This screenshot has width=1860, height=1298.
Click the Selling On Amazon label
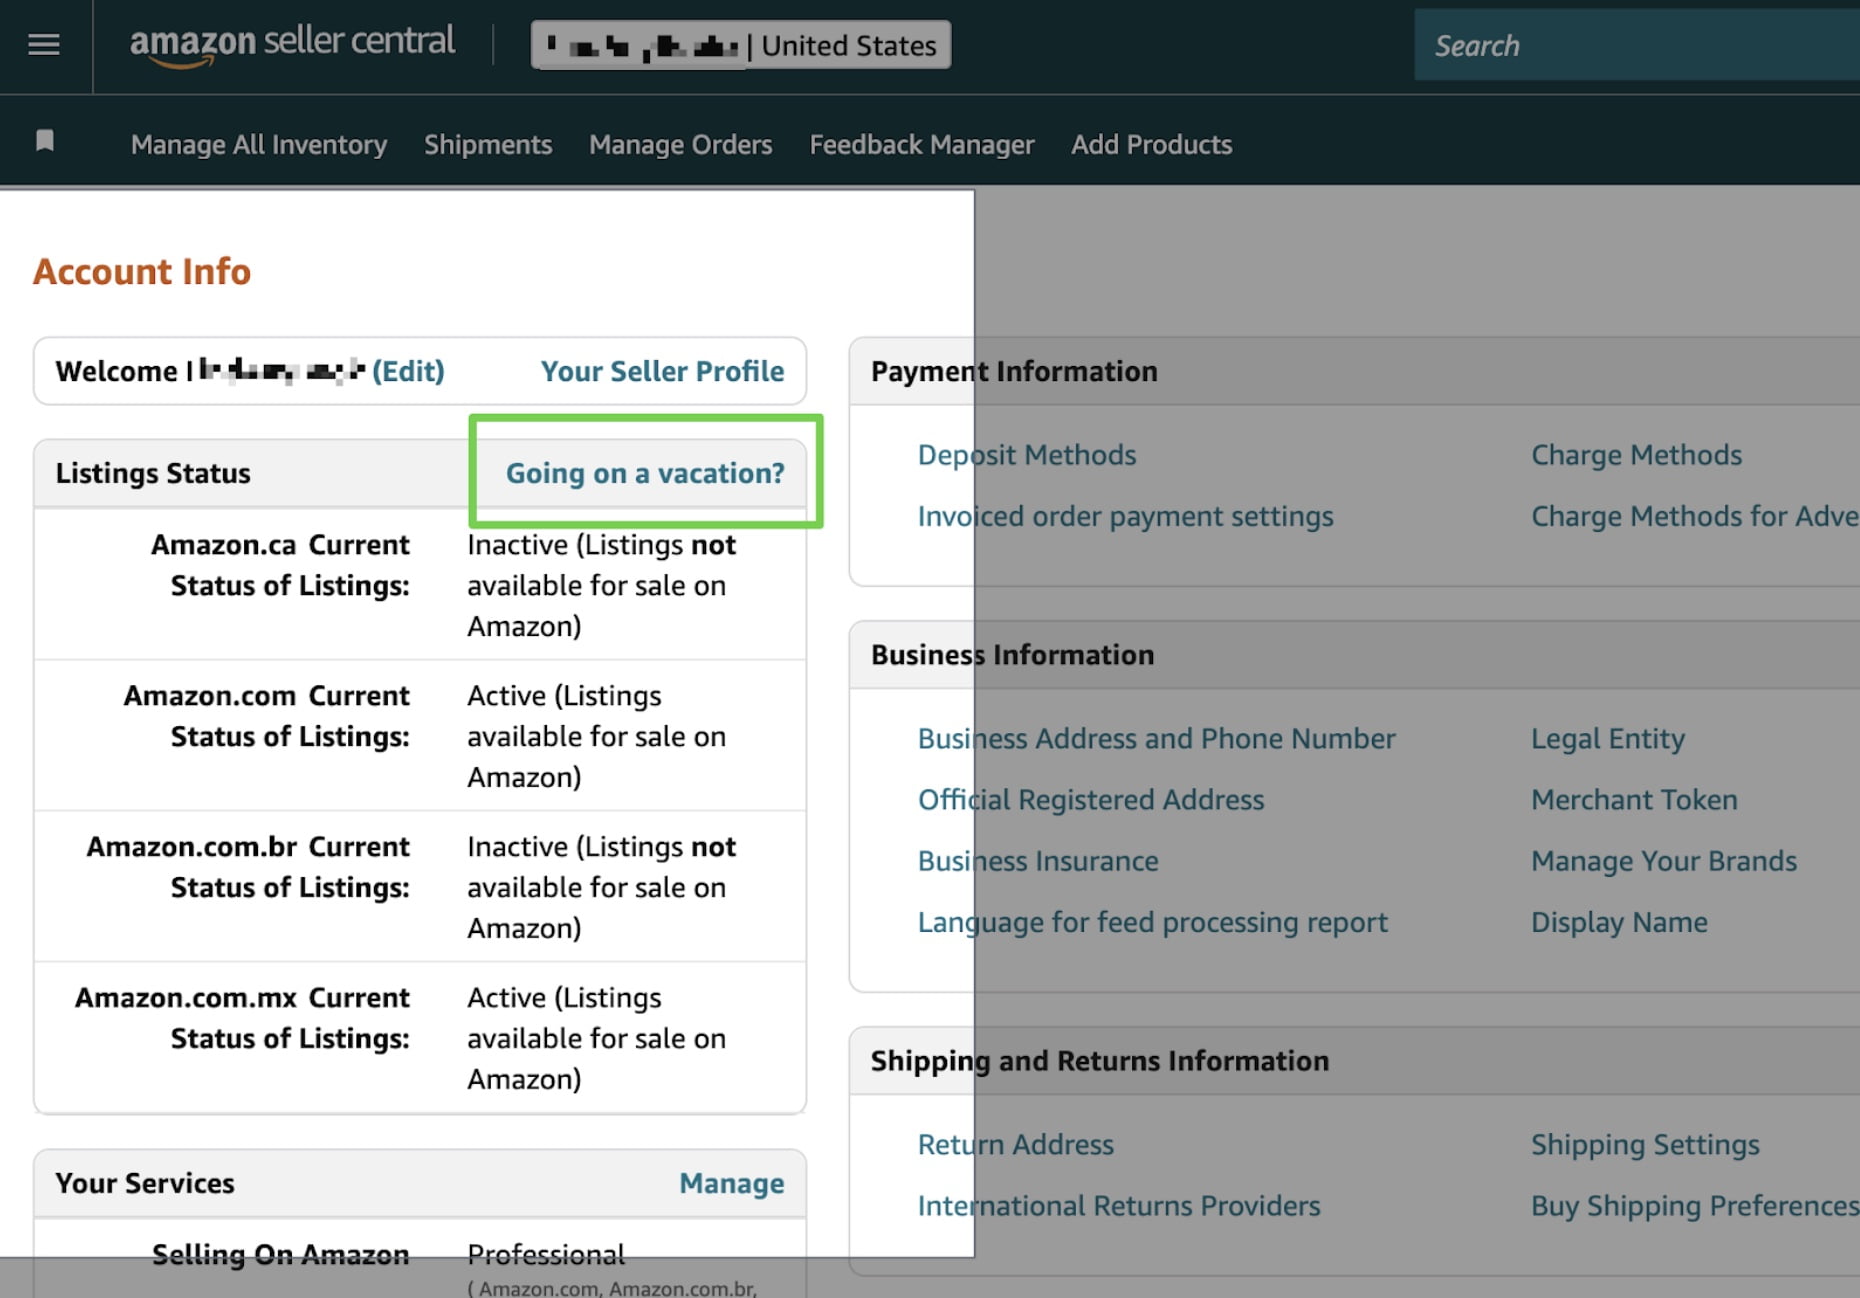(x=281, y=1254)
